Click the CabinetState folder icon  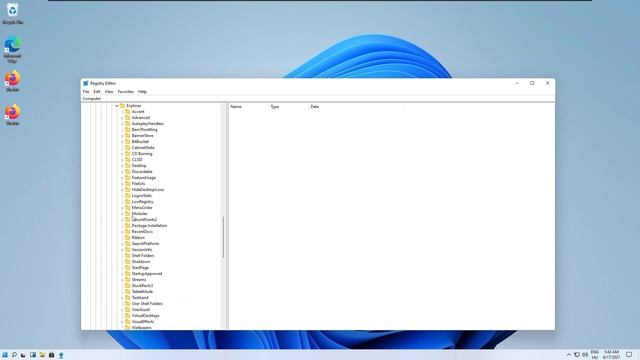(128, 147)
